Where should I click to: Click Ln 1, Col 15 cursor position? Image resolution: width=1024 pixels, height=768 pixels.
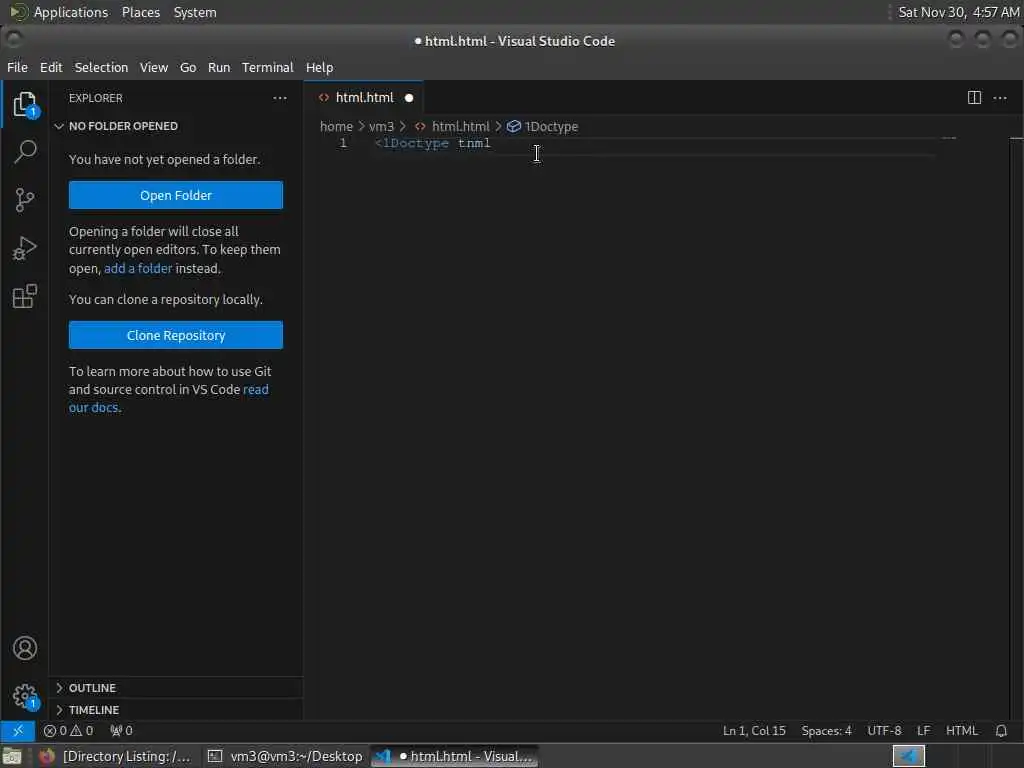(x=754, y=731)
